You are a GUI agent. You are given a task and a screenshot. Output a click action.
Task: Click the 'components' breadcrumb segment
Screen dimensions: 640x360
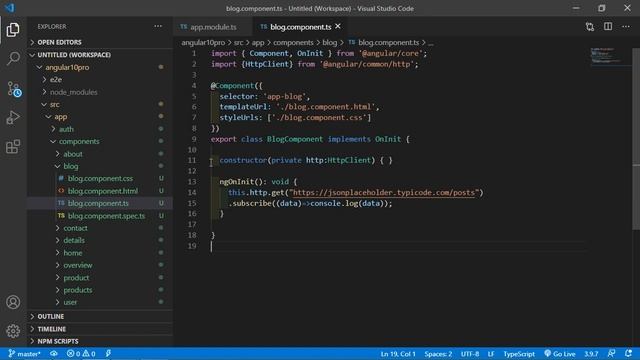[x=293, y=42]
